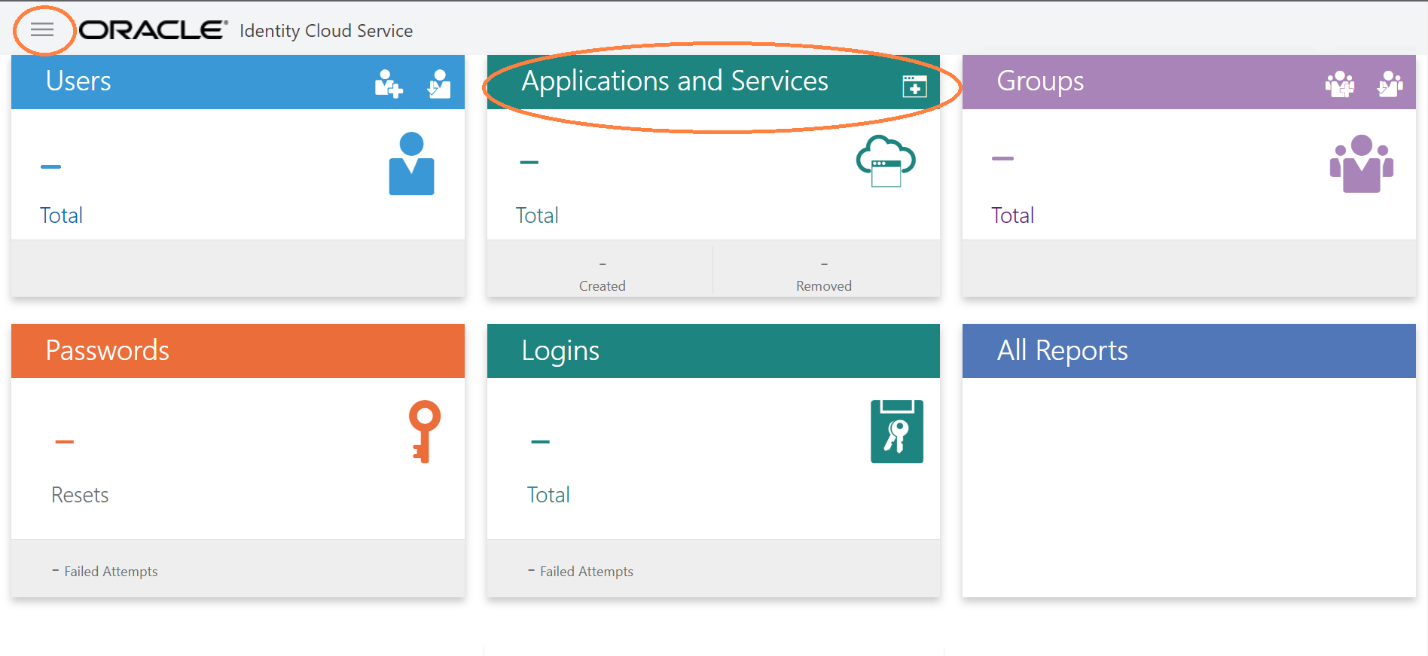Open the Users tile header

point(238,82)
